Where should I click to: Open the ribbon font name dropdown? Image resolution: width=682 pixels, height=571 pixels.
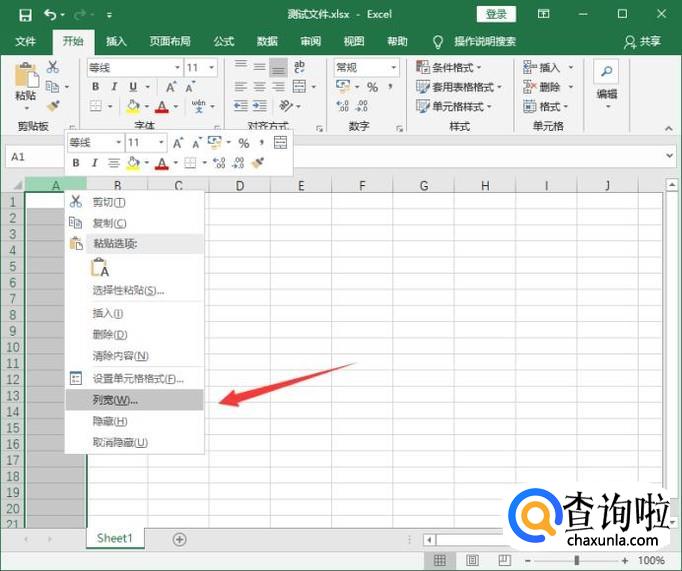coord(177,67)
